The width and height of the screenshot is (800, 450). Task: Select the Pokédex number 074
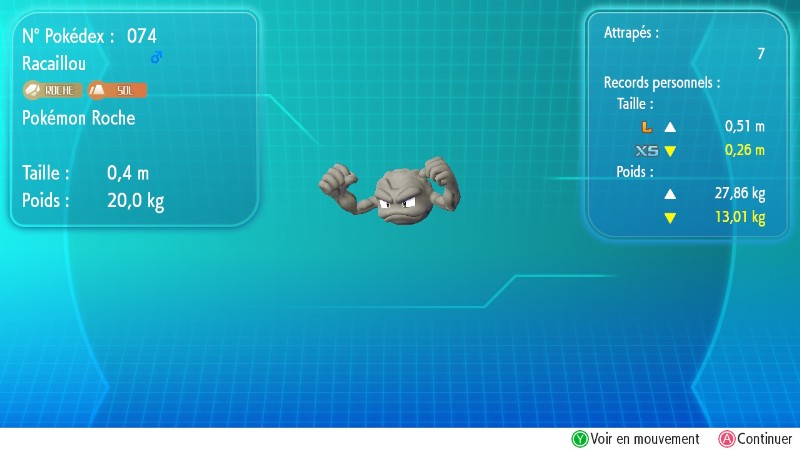coord(141,36)
